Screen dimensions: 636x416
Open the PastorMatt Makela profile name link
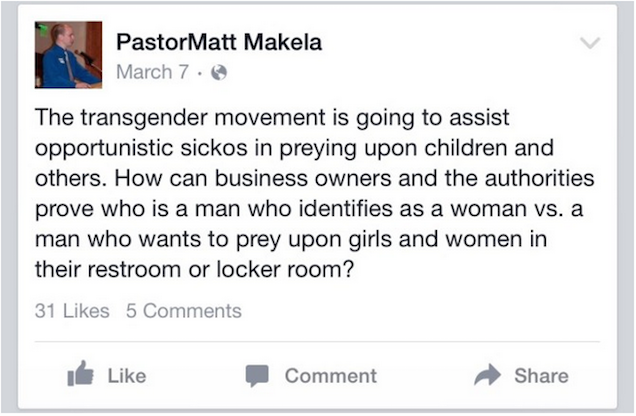[x=219, y=43]
